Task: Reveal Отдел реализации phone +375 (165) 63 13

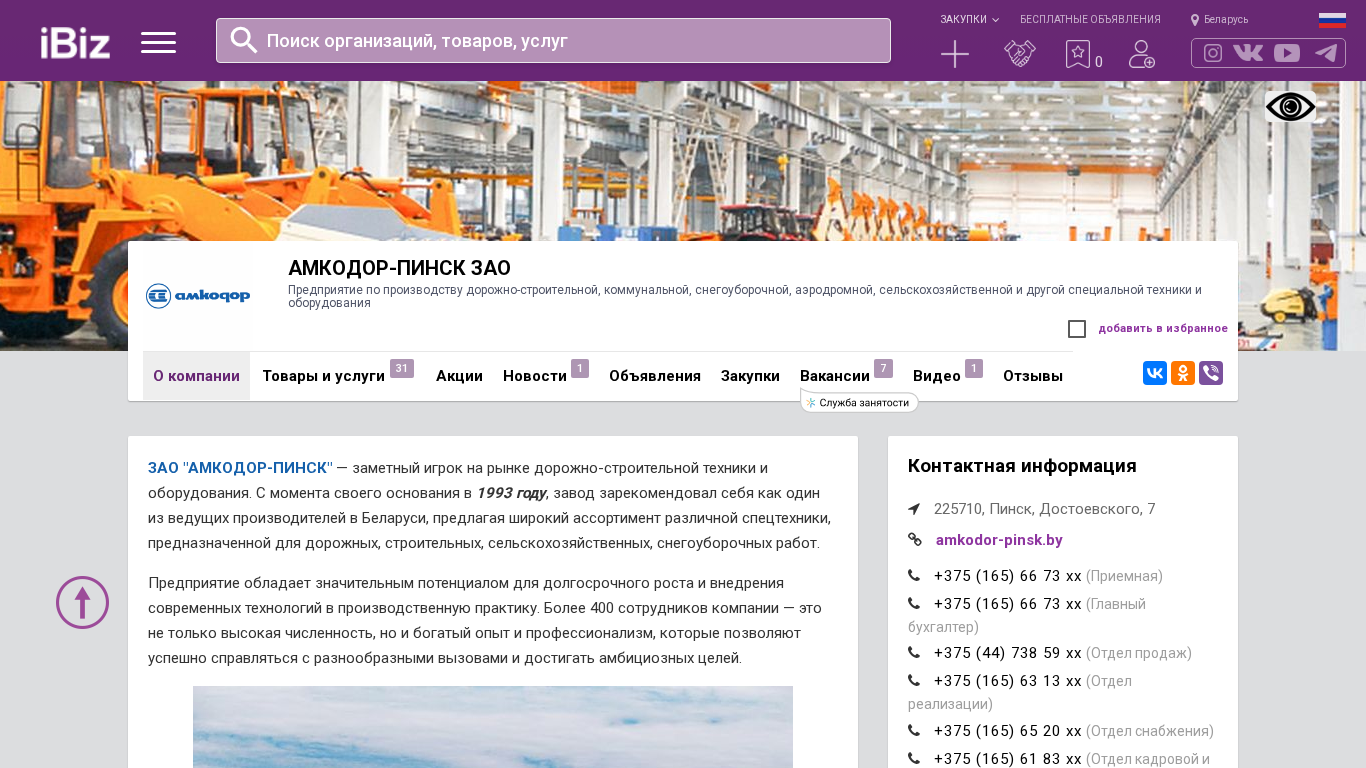Action: [1008, 681]
